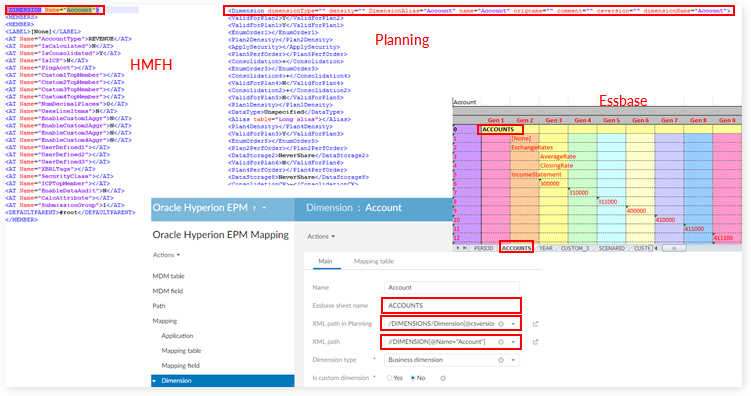The image size is (751, 396).
Task: Open the SCENARIO sheet tab
Action: (611, 249)
